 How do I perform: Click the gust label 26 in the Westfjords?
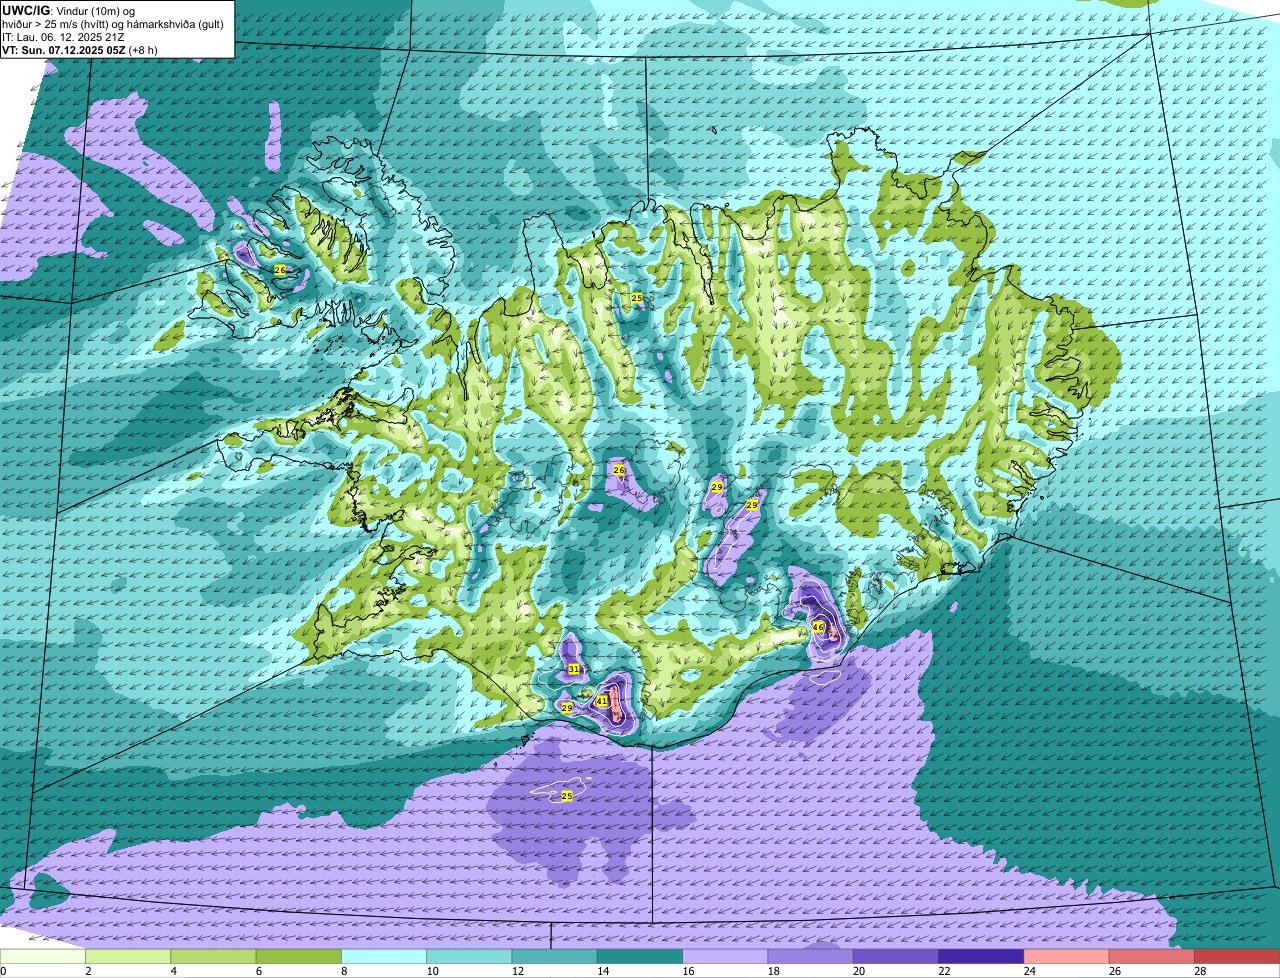[x=280, y=270]
